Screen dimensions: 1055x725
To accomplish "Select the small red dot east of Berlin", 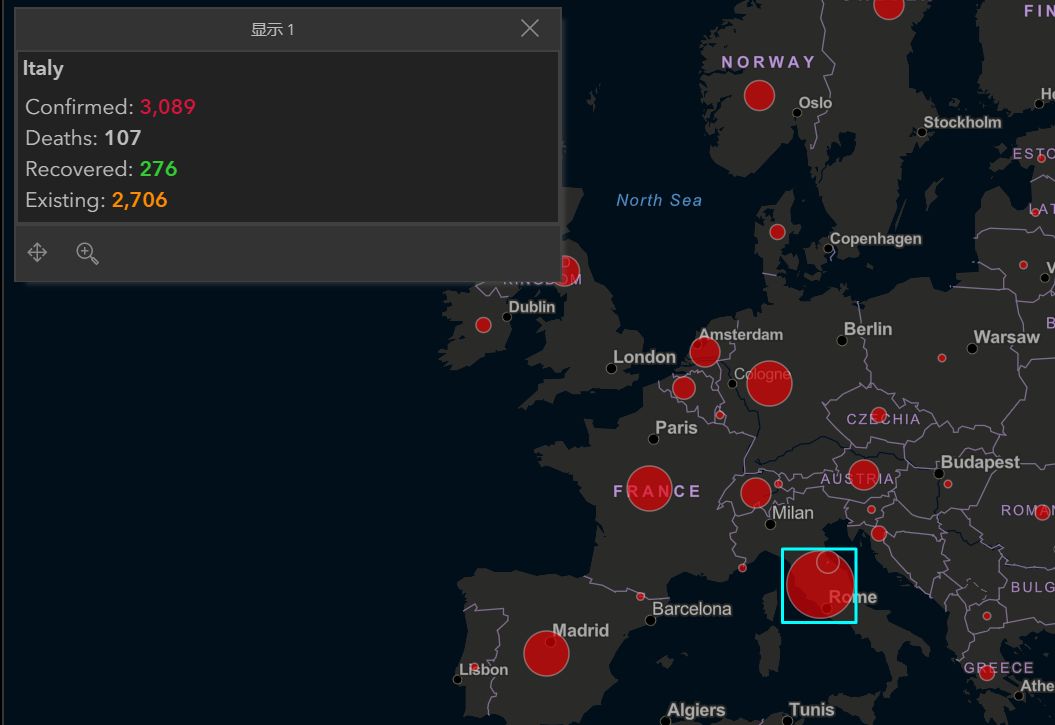I will tap(941, 358).
